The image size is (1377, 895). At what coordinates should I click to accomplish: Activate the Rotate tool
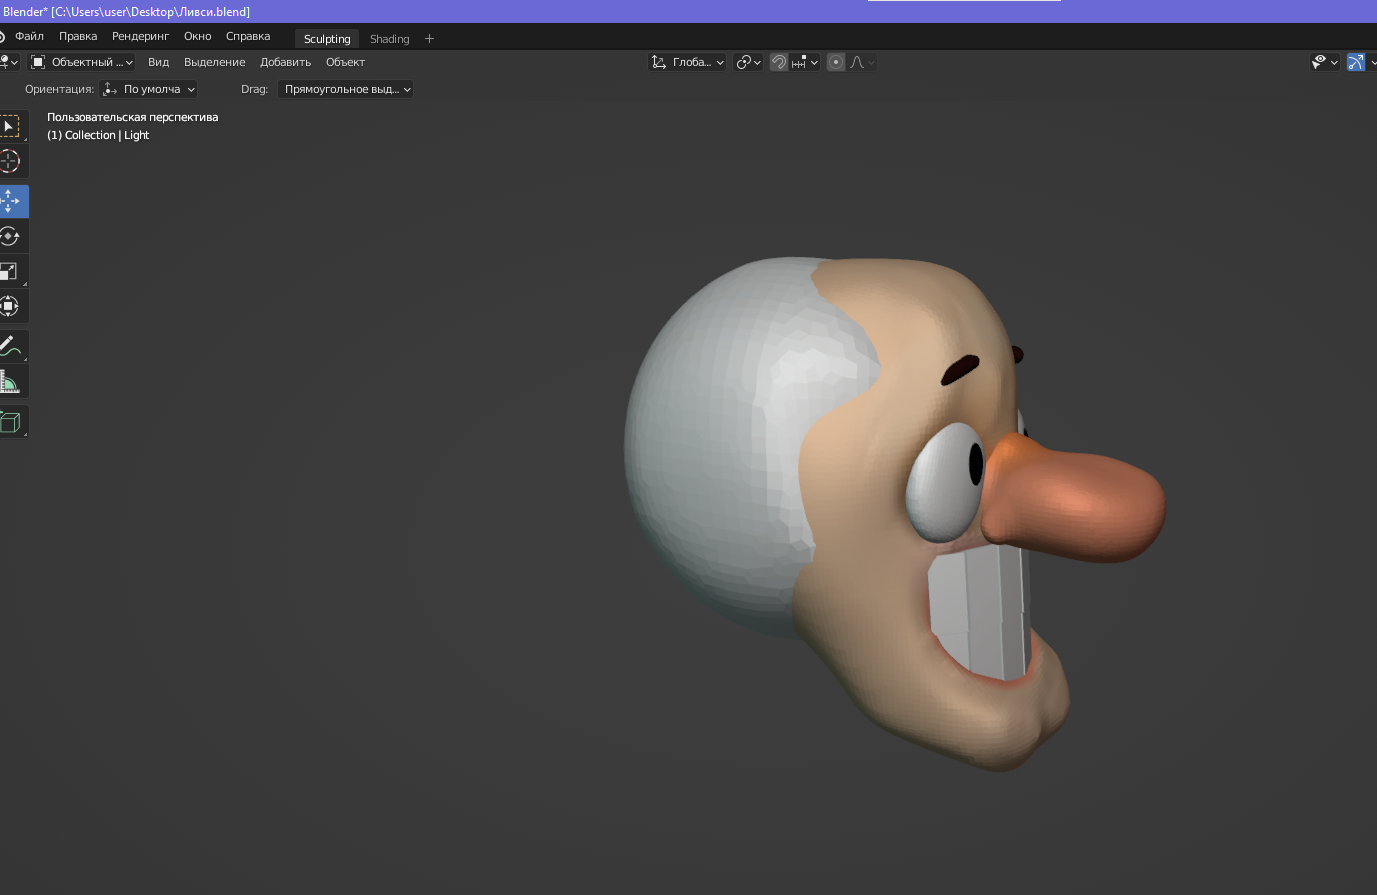click(x=10, y=236)
